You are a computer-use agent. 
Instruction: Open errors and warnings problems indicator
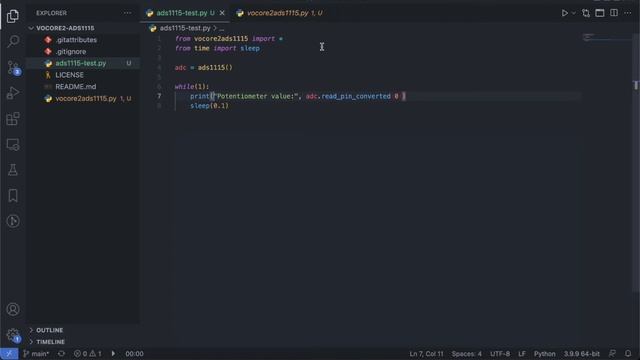[x=87, y=354]
